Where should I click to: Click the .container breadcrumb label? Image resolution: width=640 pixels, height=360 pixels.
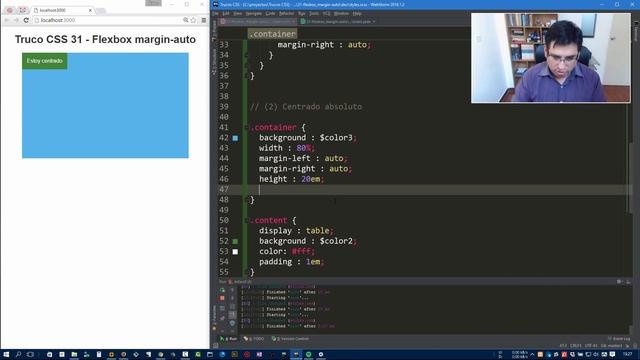pyautogui.click(x=272, y=34)
